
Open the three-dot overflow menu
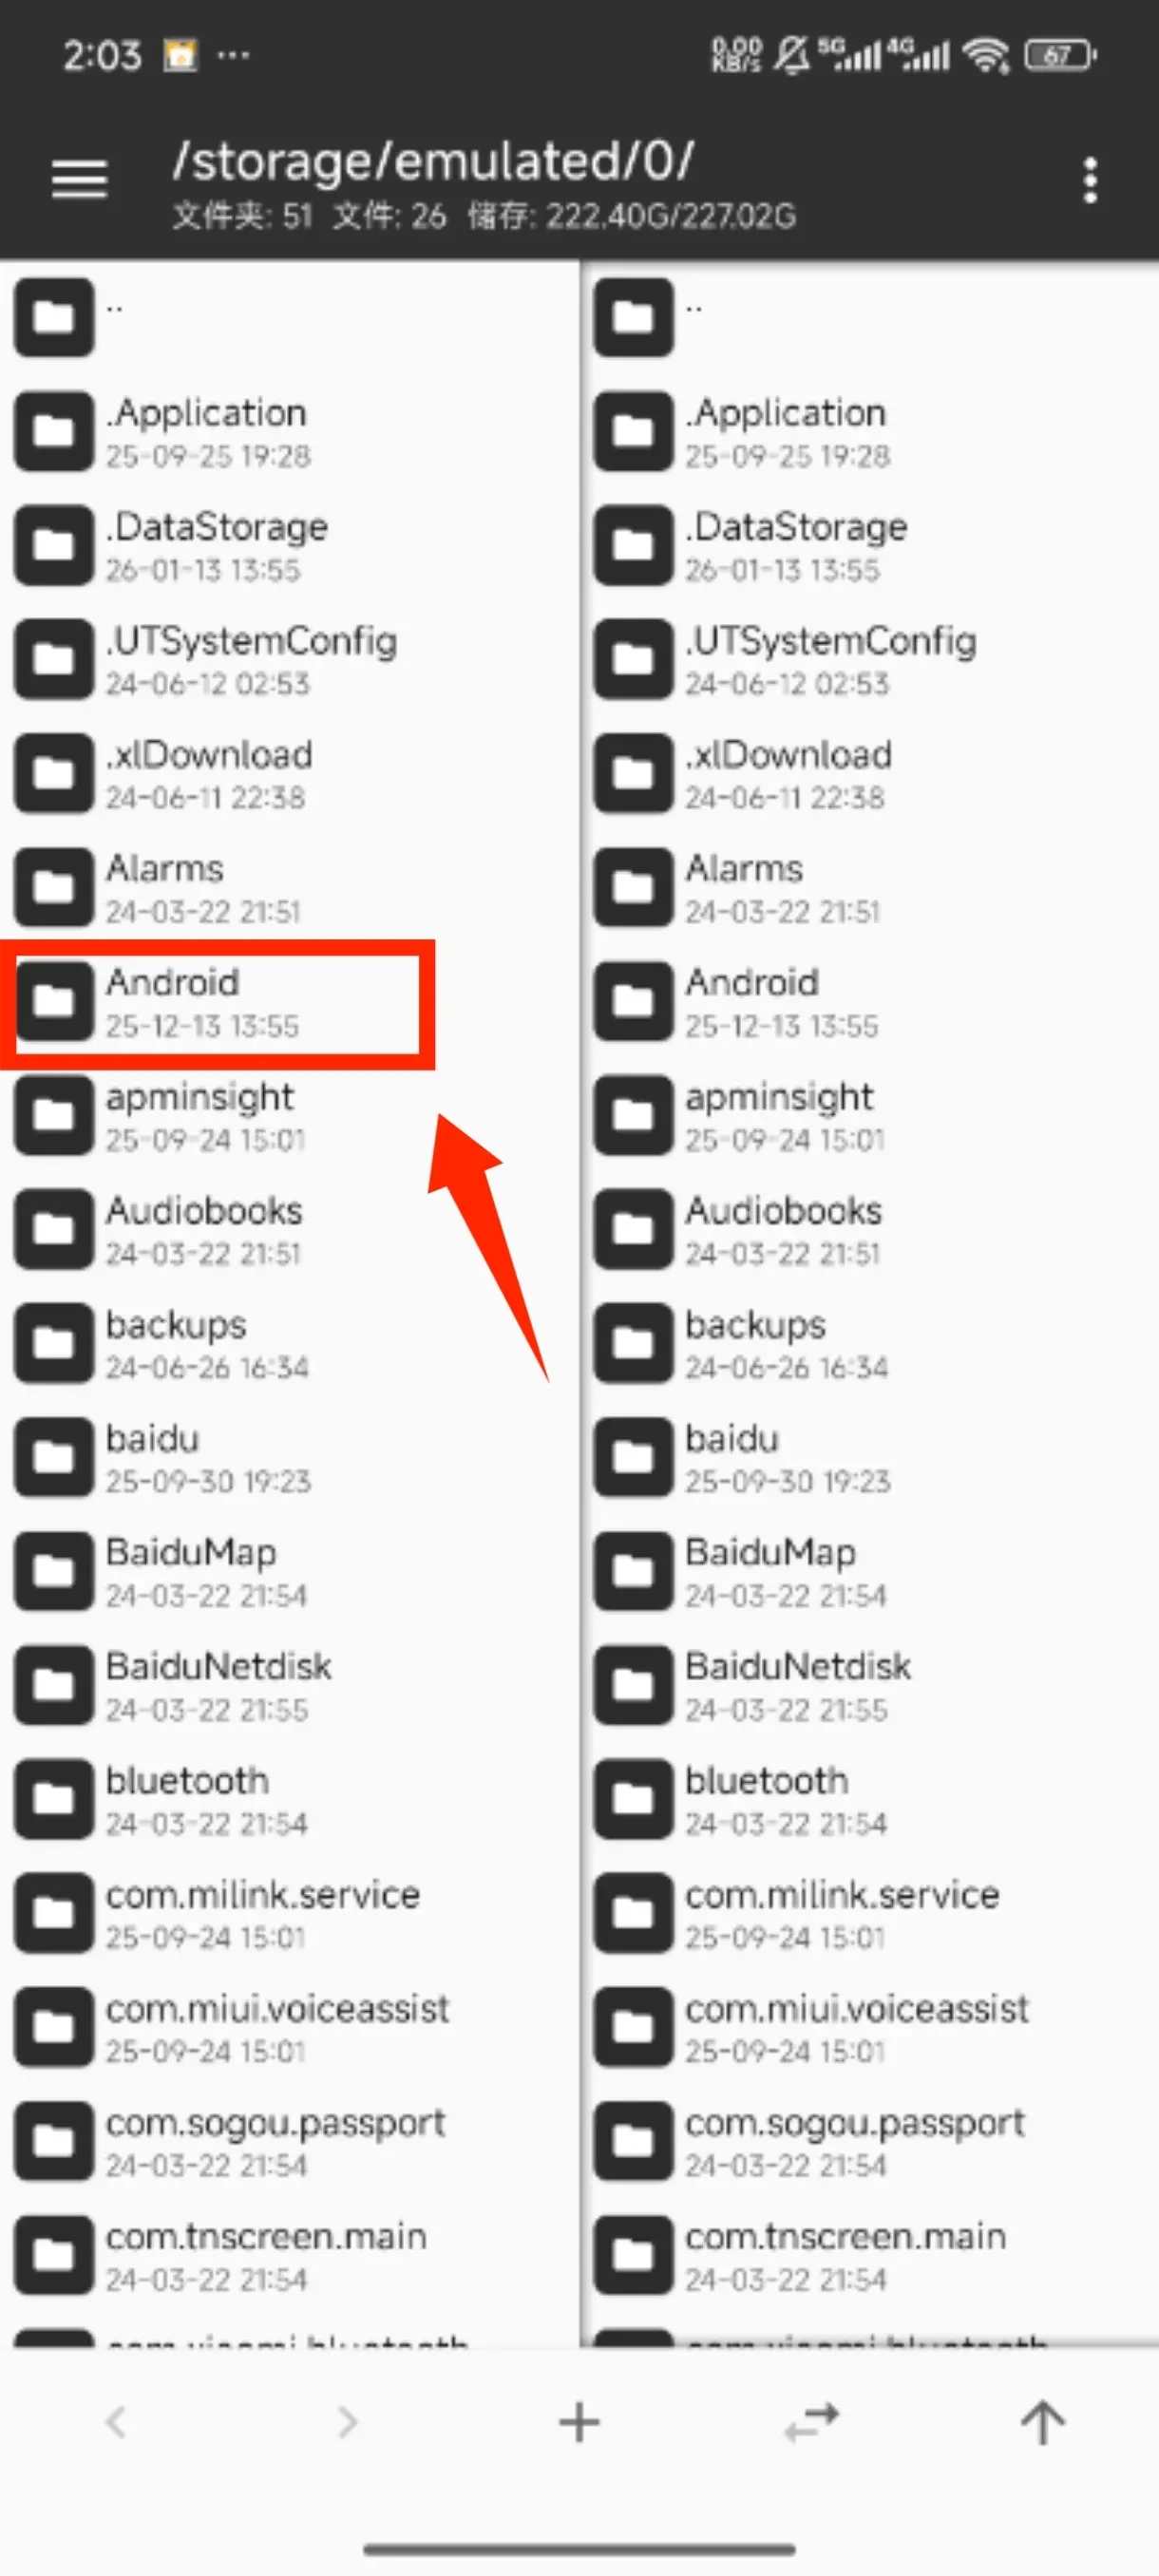pyautogui.click(x=1090, y=180)
